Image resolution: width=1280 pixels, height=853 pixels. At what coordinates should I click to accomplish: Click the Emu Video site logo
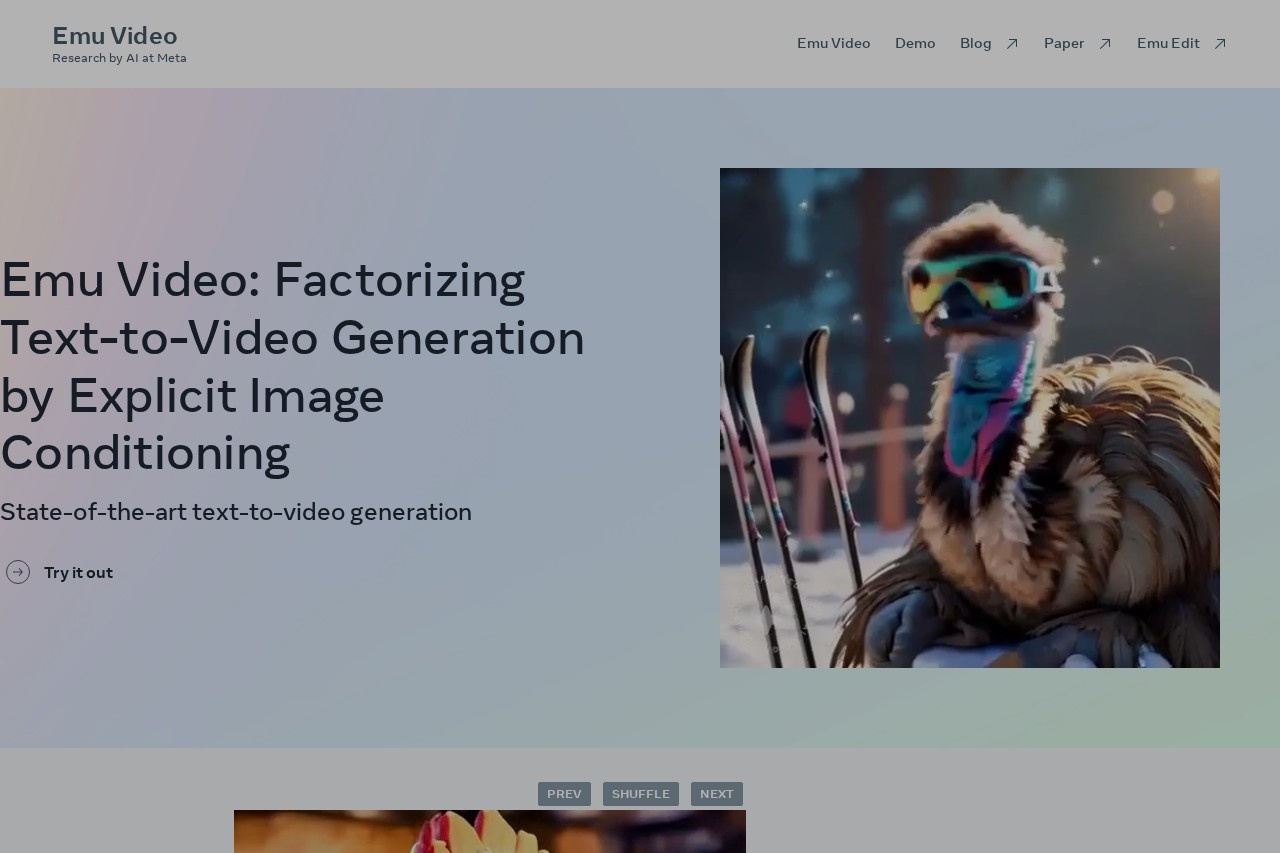tap(114, 35)
